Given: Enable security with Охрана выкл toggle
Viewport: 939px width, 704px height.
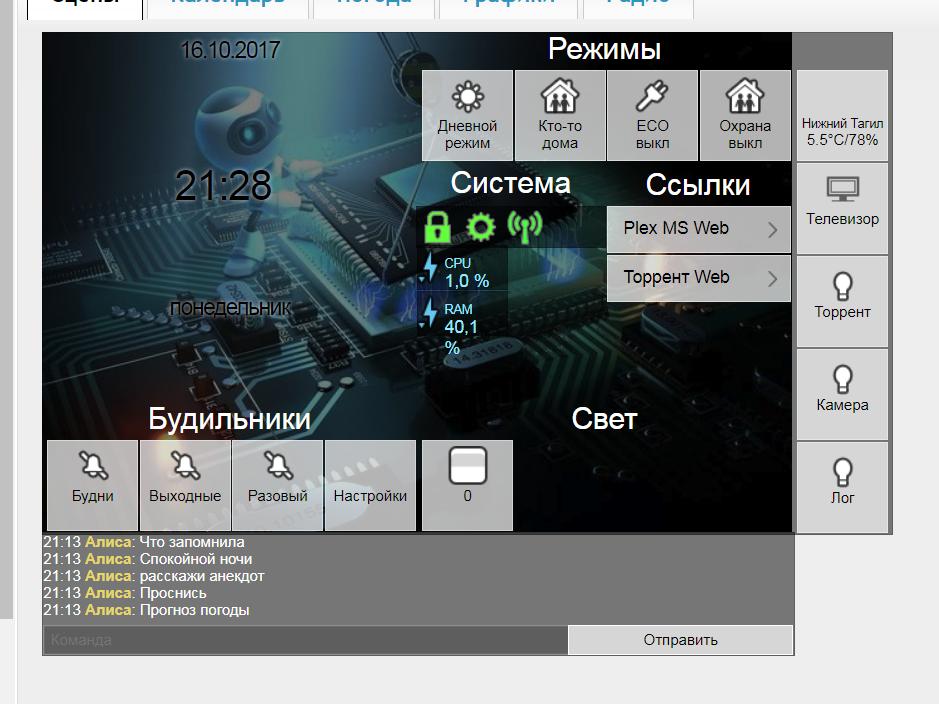Looking at the screenshot, I should 744,113.
